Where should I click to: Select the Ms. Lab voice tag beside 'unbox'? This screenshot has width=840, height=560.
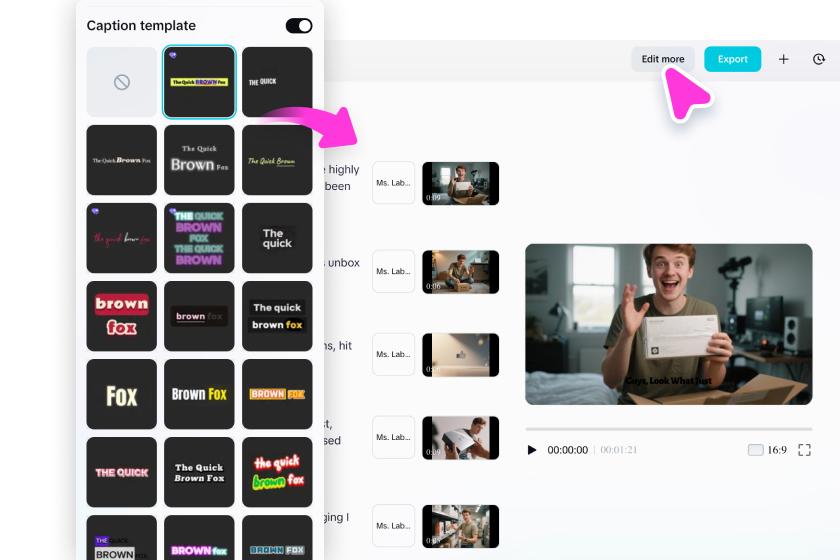393,271
